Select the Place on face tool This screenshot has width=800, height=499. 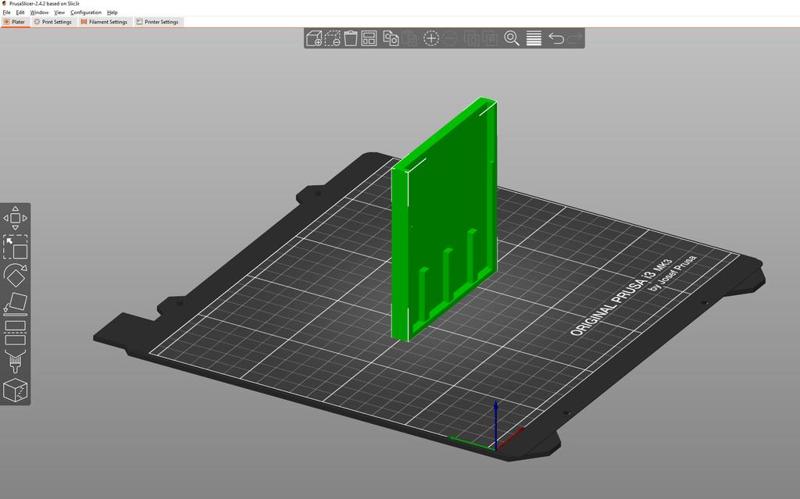[x=15, y=303]
